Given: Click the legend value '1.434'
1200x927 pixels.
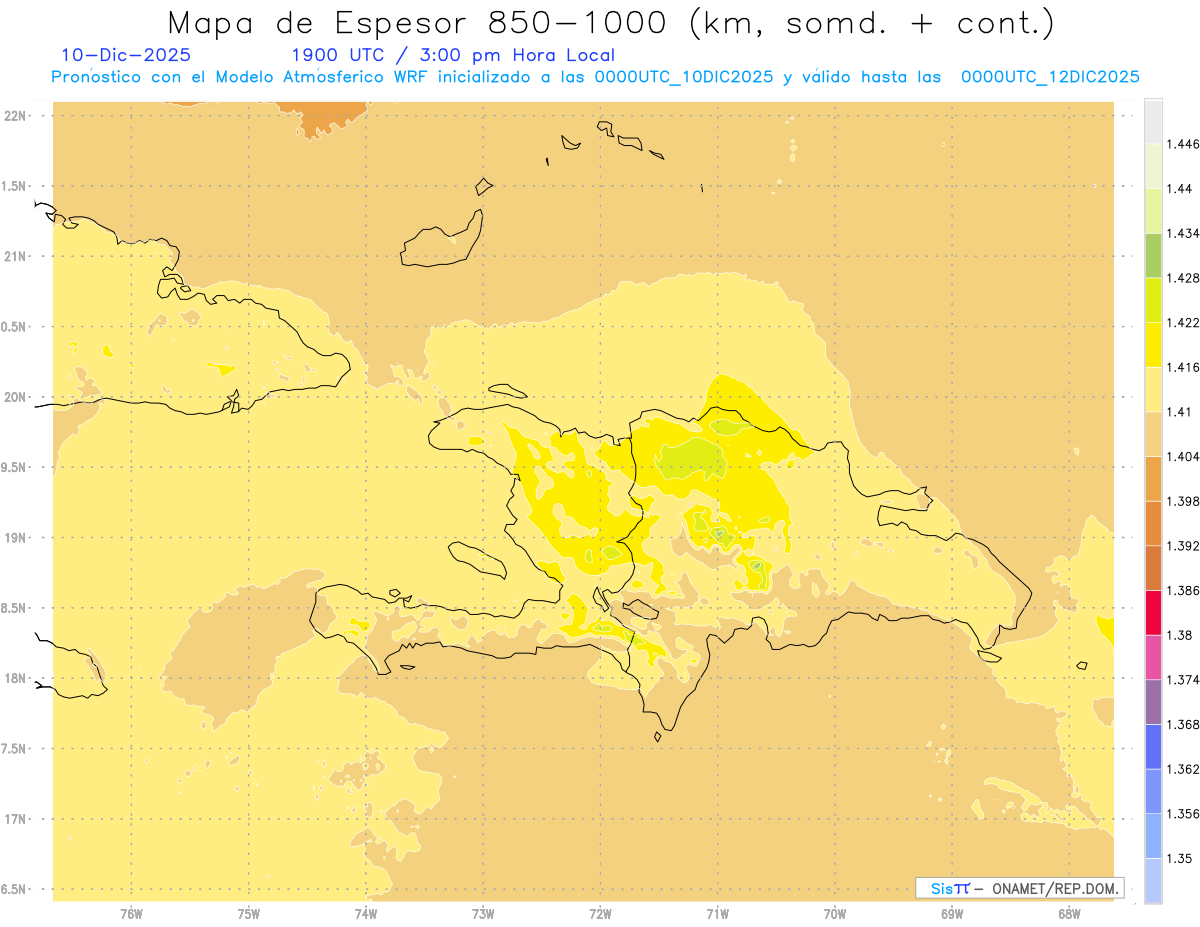Looking at the screenshot, I should click(x=1185, y=233).
